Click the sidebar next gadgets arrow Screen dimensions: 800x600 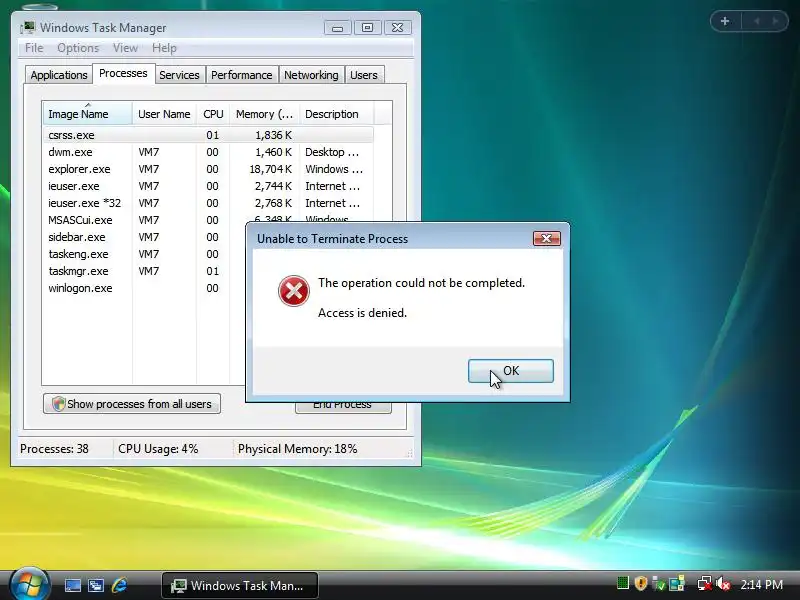(x=775, y=21)
